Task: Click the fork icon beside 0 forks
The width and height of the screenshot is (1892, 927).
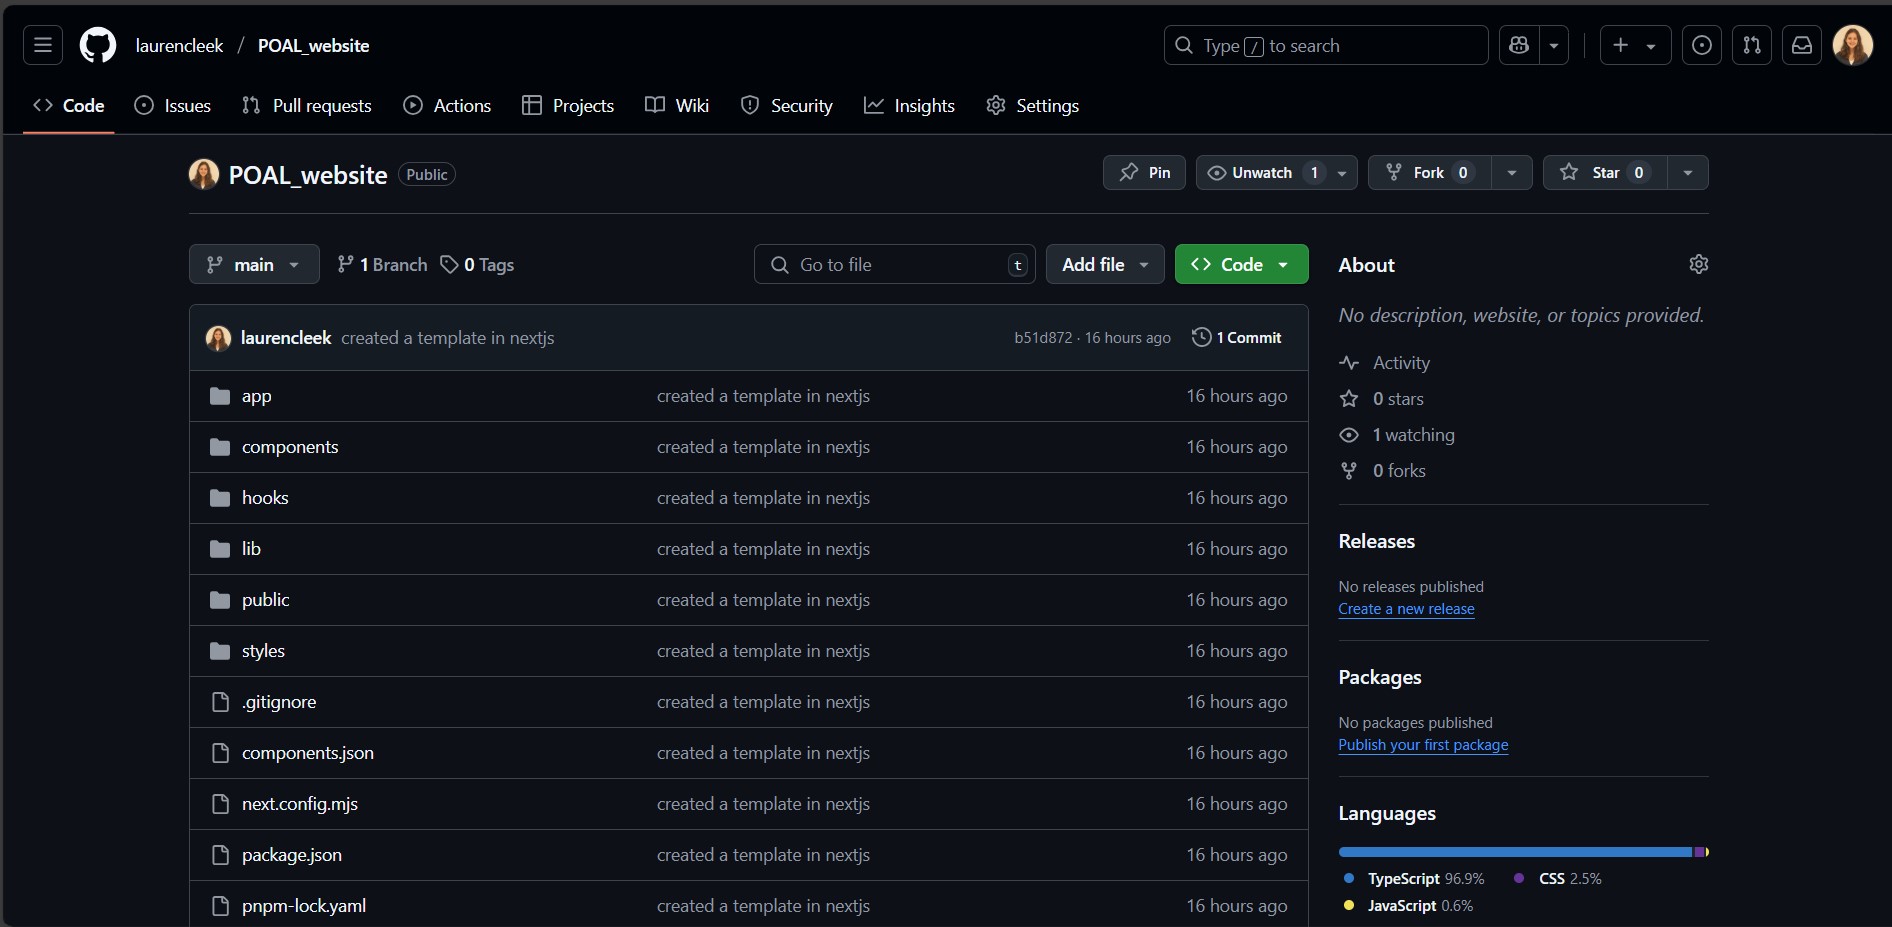Action: 1349,471
